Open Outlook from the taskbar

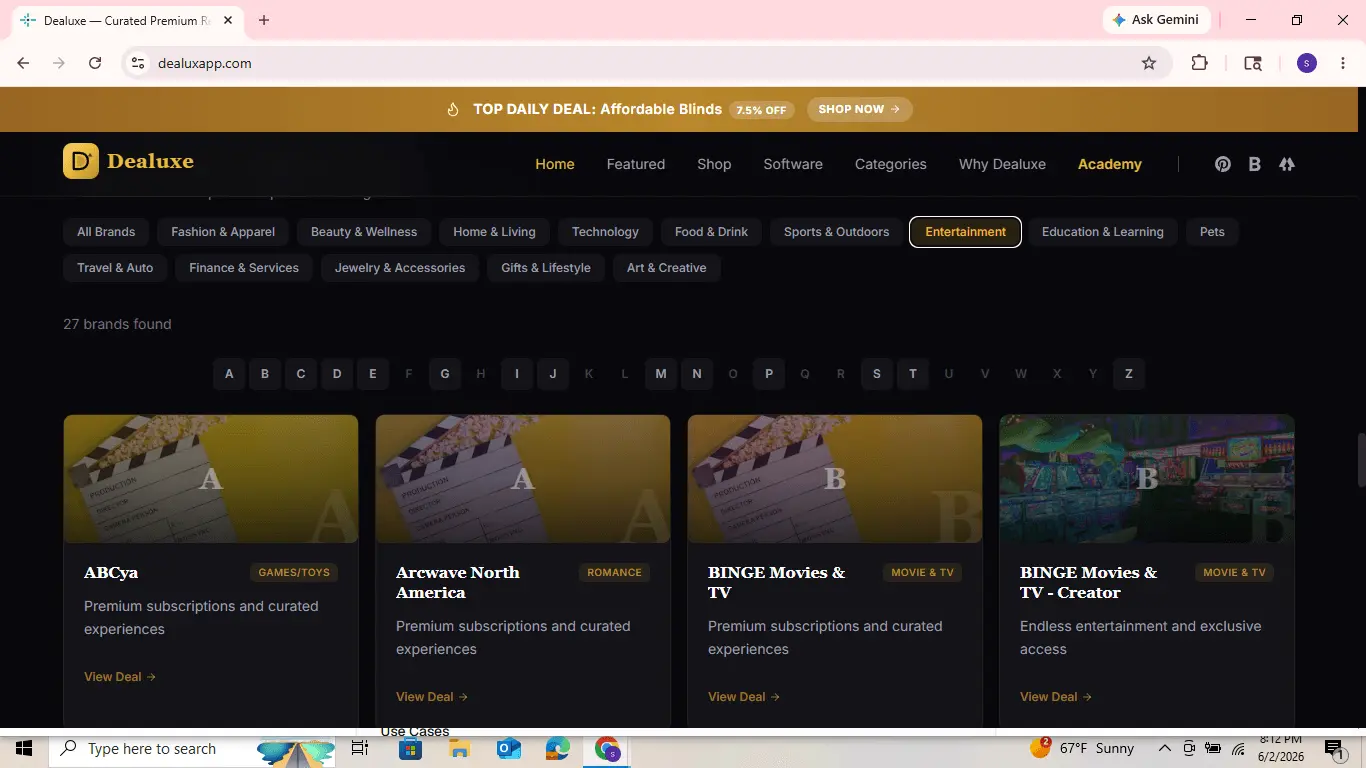(508, 748)
